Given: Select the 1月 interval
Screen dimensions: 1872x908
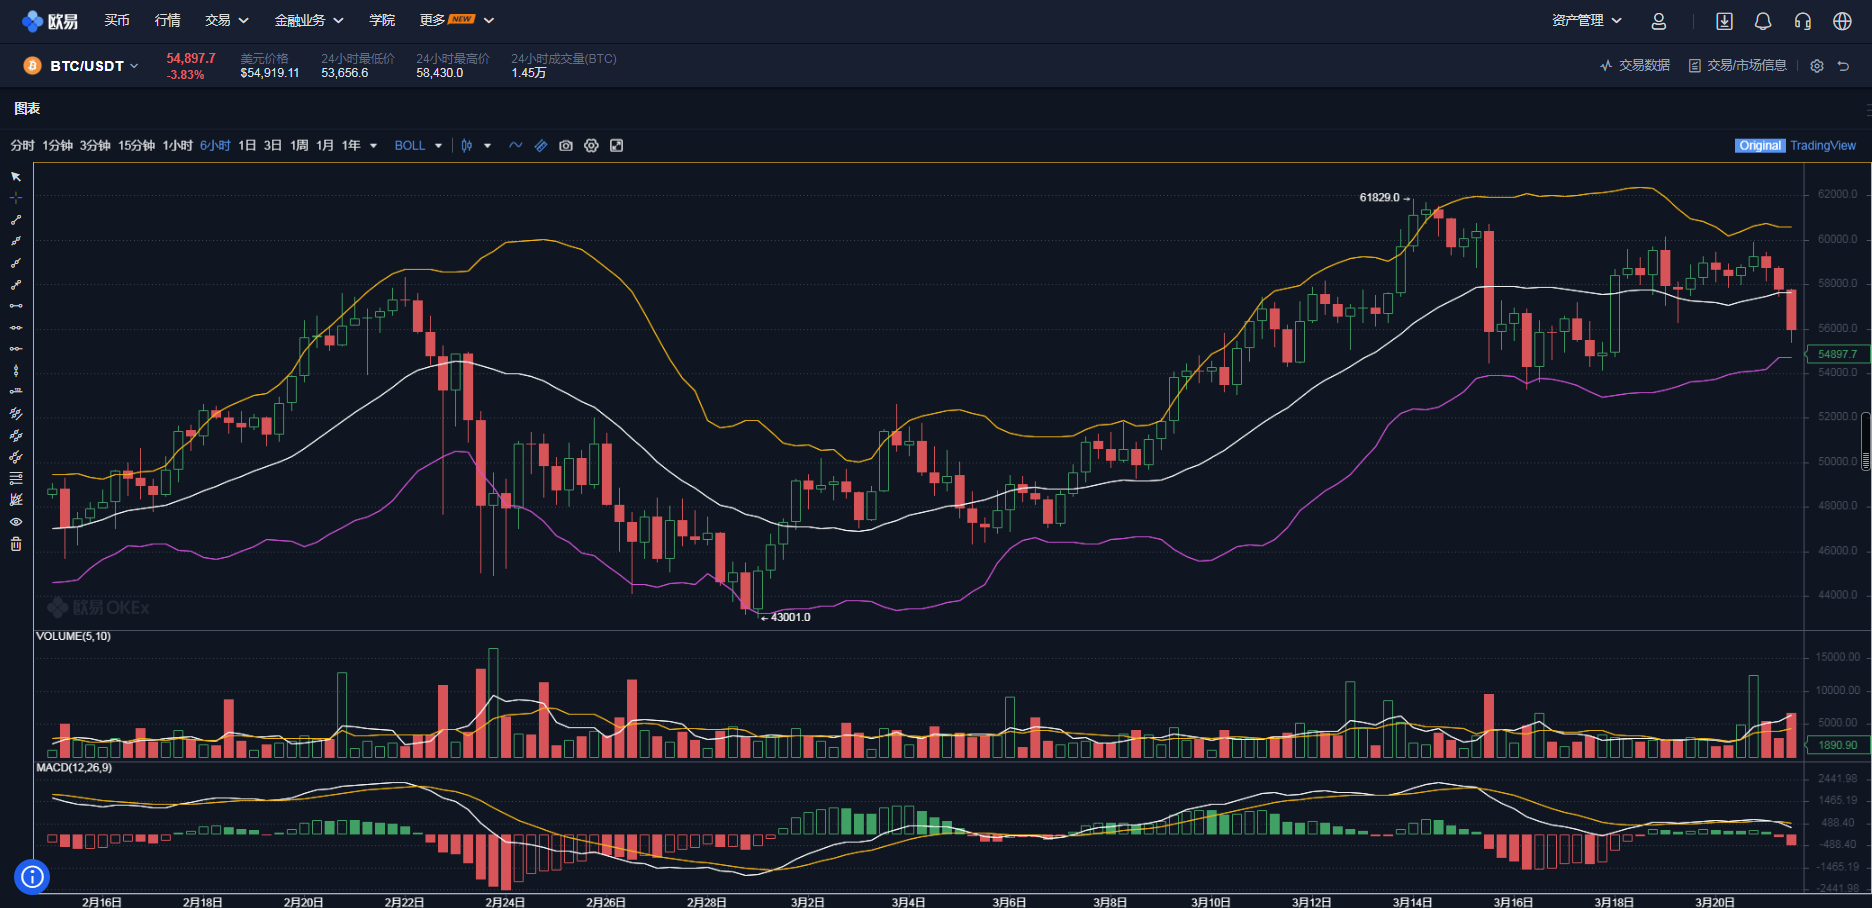Looking at the screenshot, I should [325, 146].
